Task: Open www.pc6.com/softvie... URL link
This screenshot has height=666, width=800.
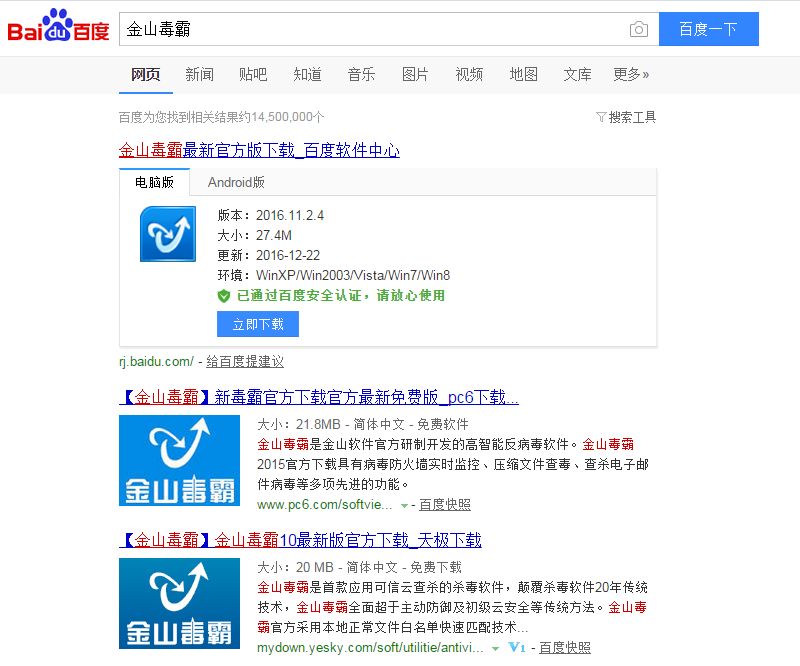Action: click(x=325, y=505)
